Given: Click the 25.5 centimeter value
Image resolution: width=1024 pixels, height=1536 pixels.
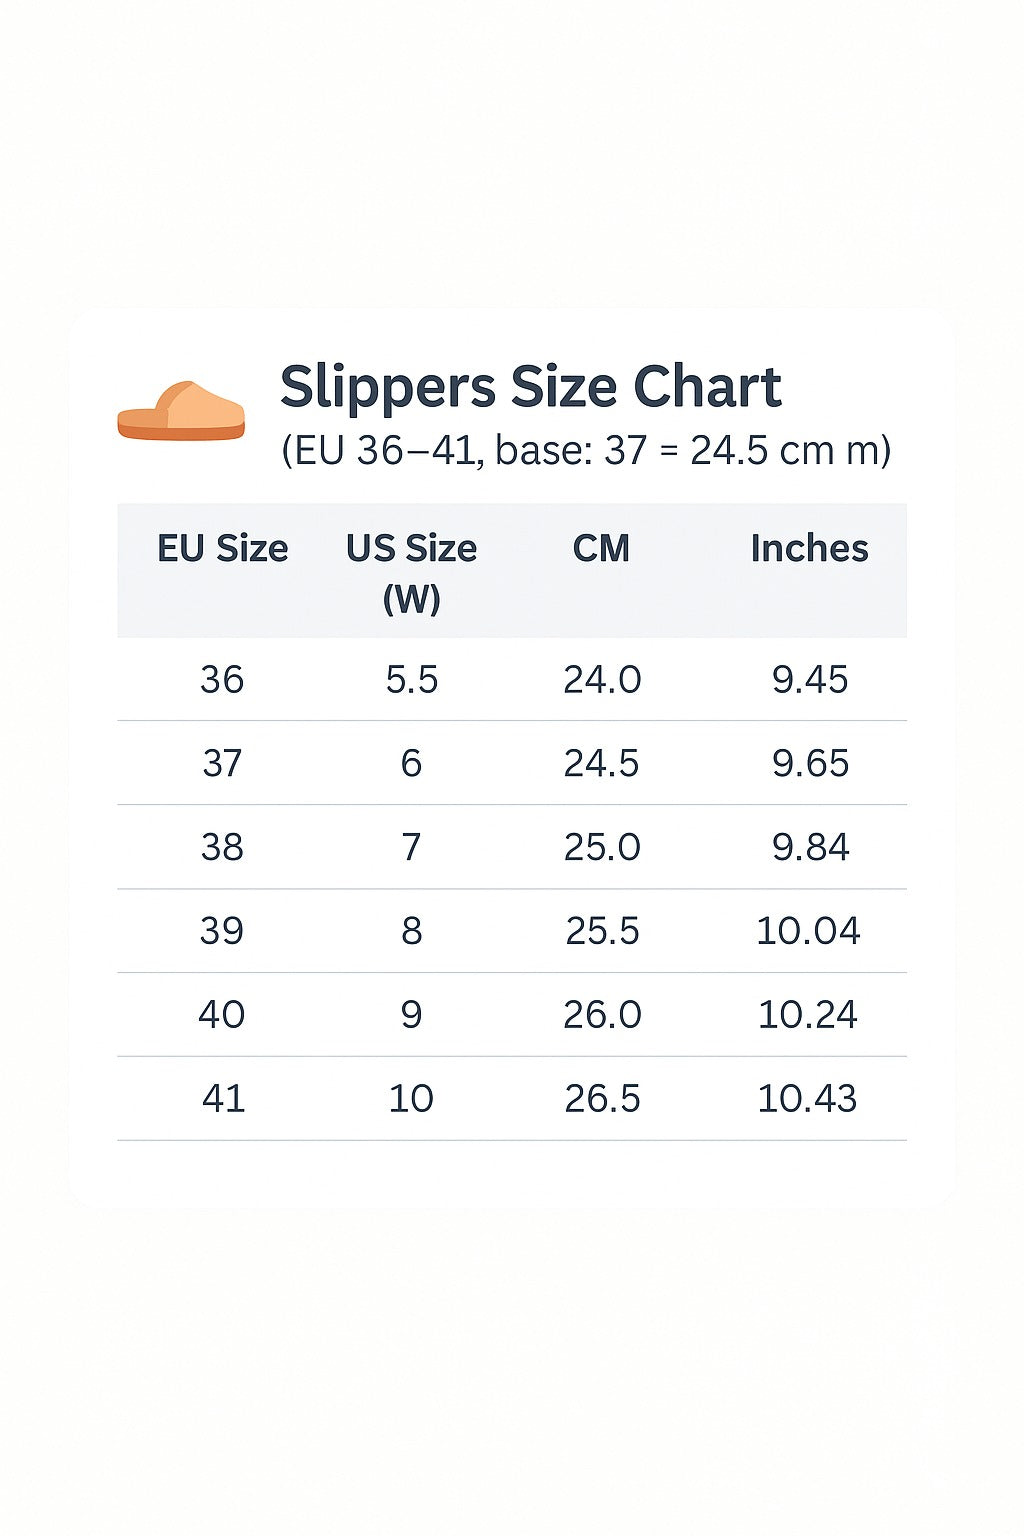Looking at the screenshot, I should pos(601,931).
